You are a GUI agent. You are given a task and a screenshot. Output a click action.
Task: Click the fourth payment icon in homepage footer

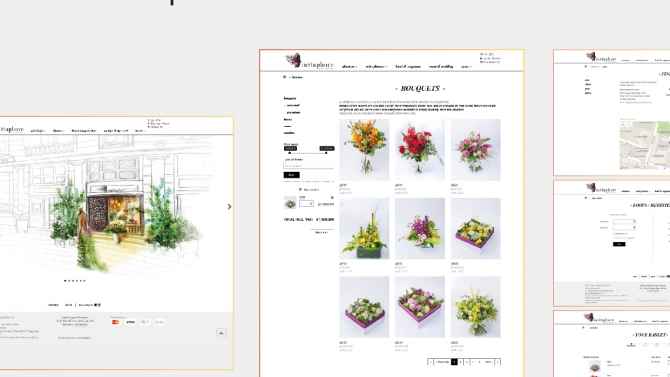pyautogui.click(x=160, y=322)
